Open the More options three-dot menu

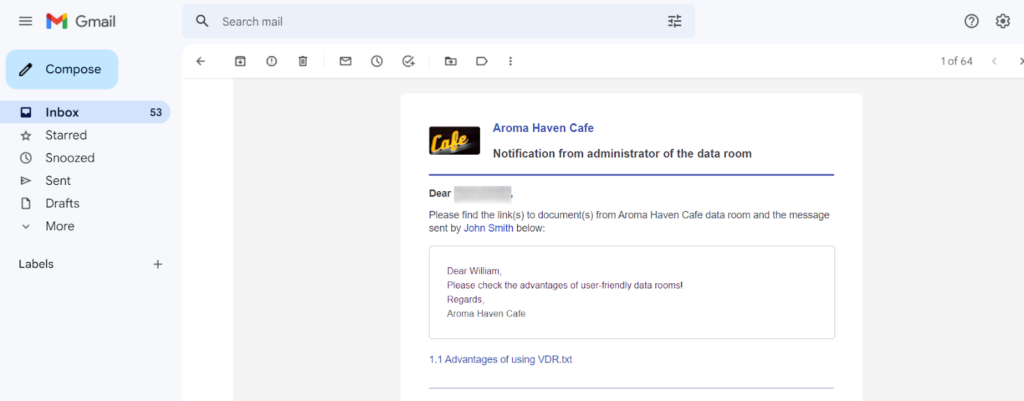[510, 61]
